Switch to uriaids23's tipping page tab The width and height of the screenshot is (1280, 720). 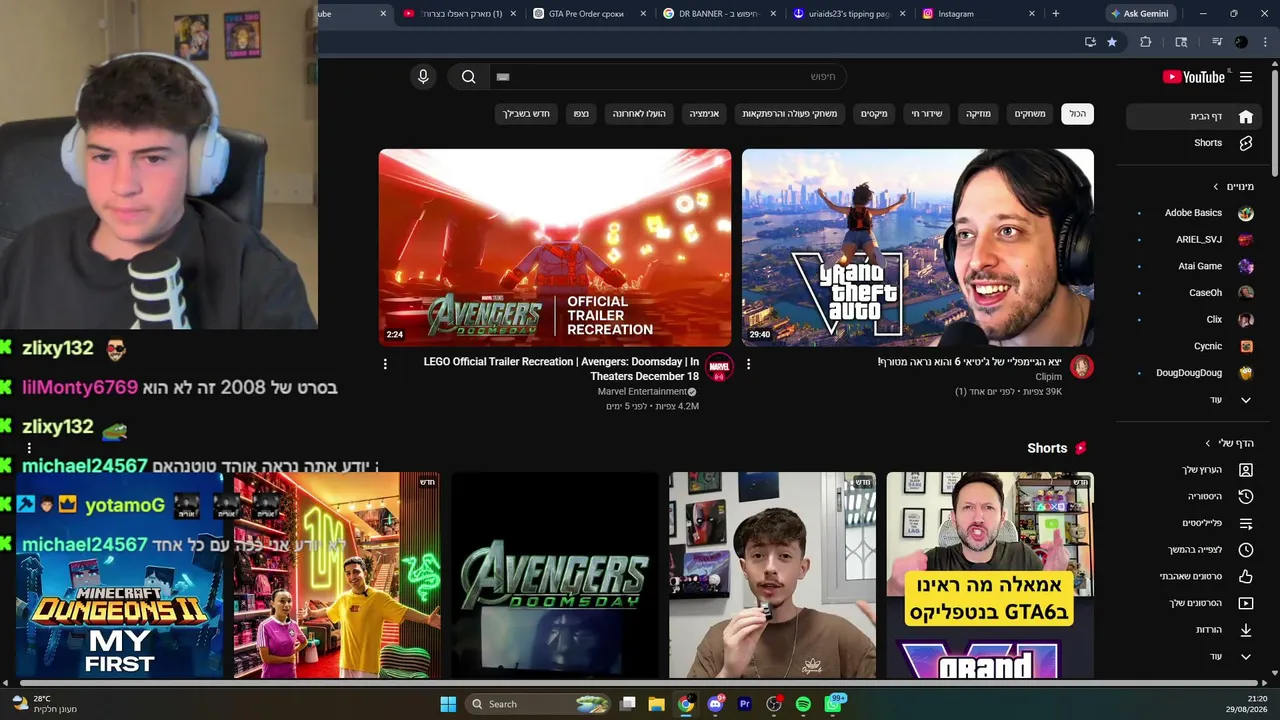pos(847,14)
